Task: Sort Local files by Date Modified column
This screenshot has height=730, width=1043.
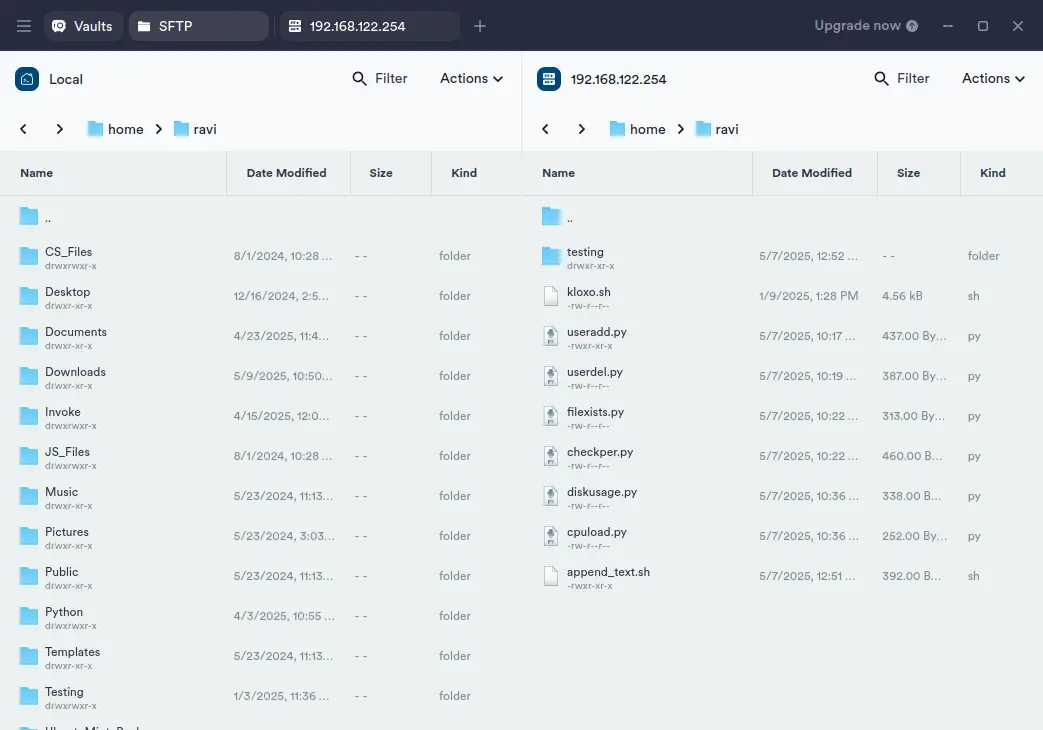Action: 286,173
